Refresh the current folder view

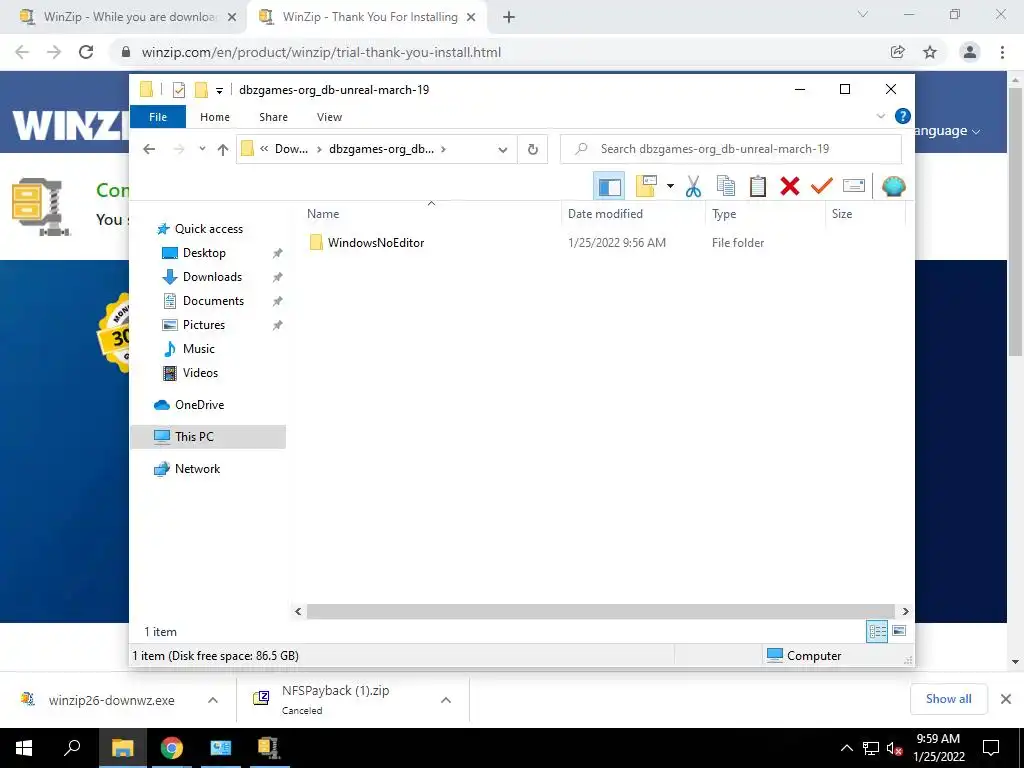point(533,150)
